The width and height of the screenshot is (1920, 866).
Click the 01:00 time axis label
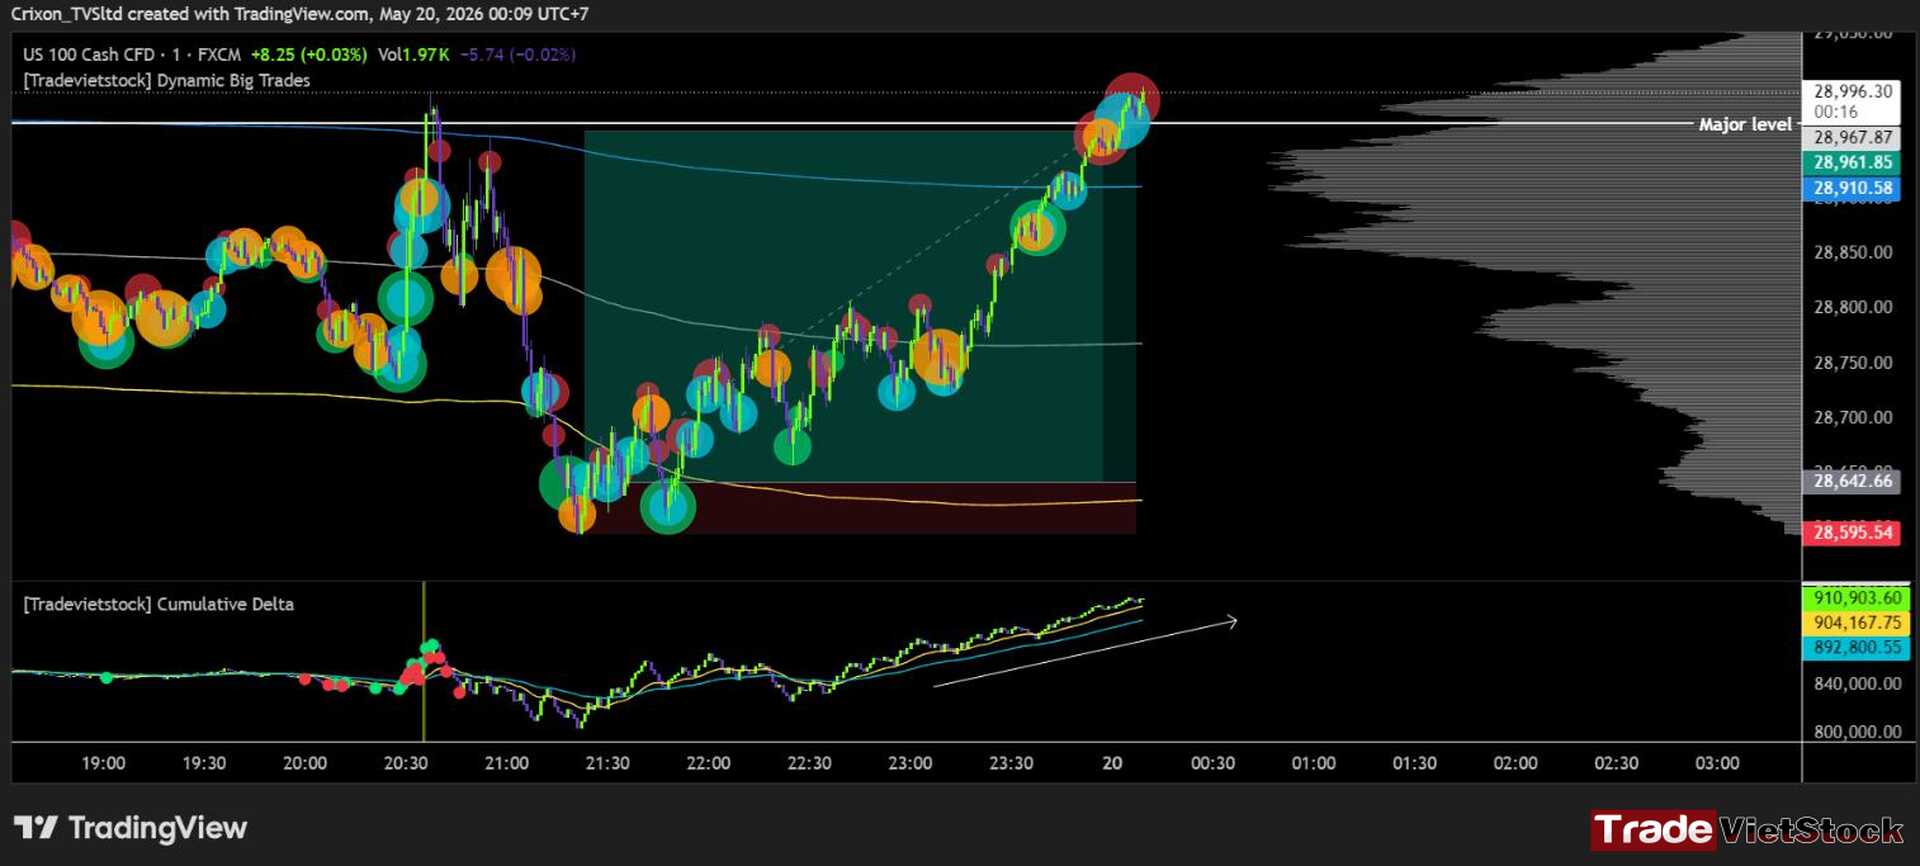(x=1314, y=763)
